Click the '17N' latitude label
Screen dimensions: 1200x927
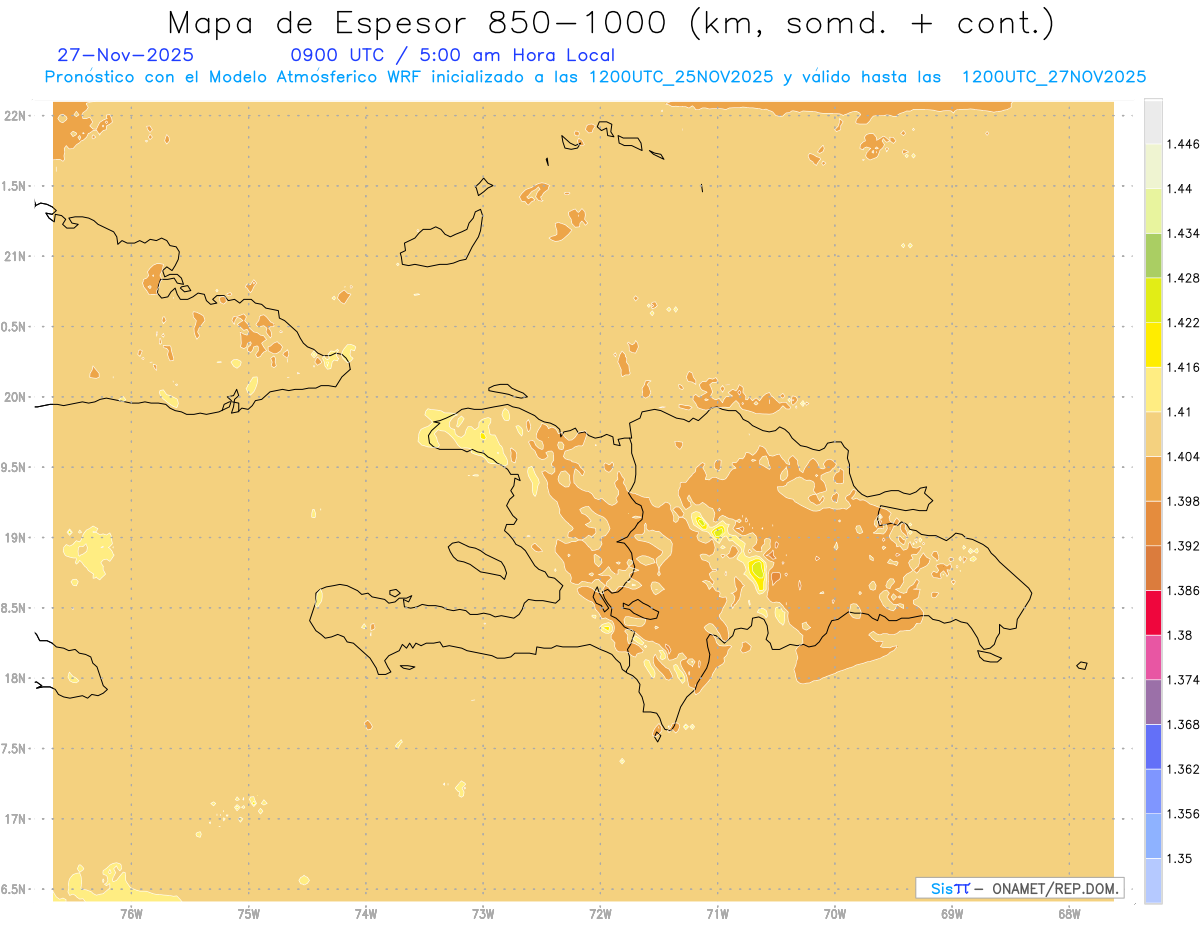17,819
